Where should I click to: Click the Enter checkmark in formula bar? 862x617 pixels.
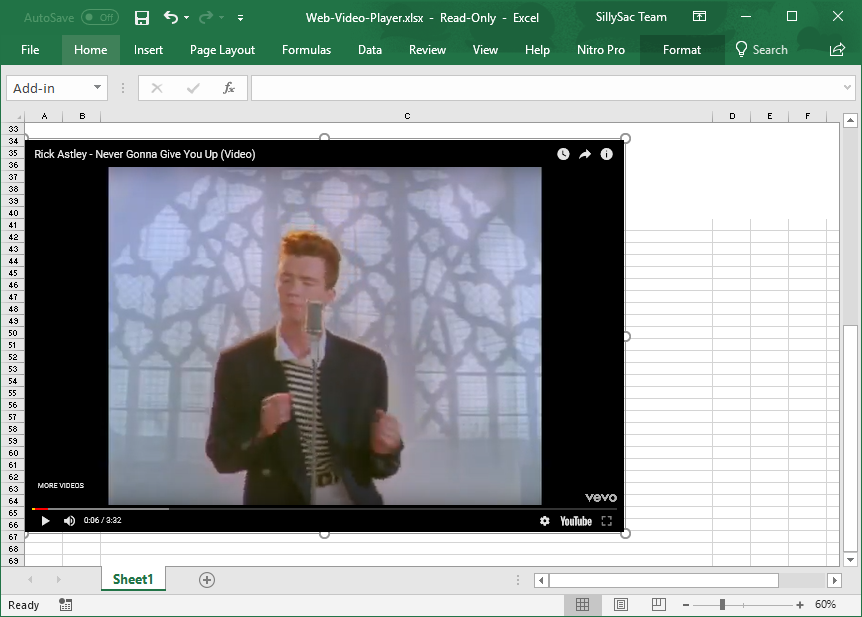coord(193,88)
